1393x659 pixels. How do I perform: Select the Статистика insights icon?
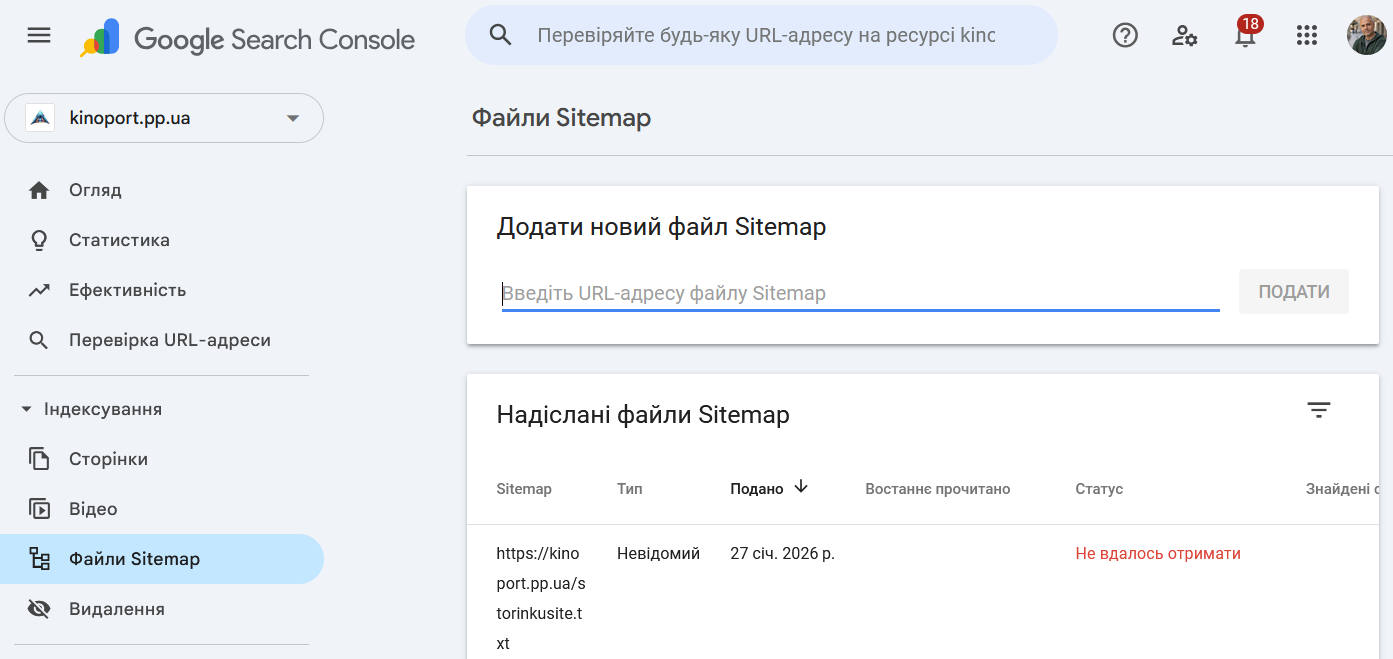(x=38, y=239)
